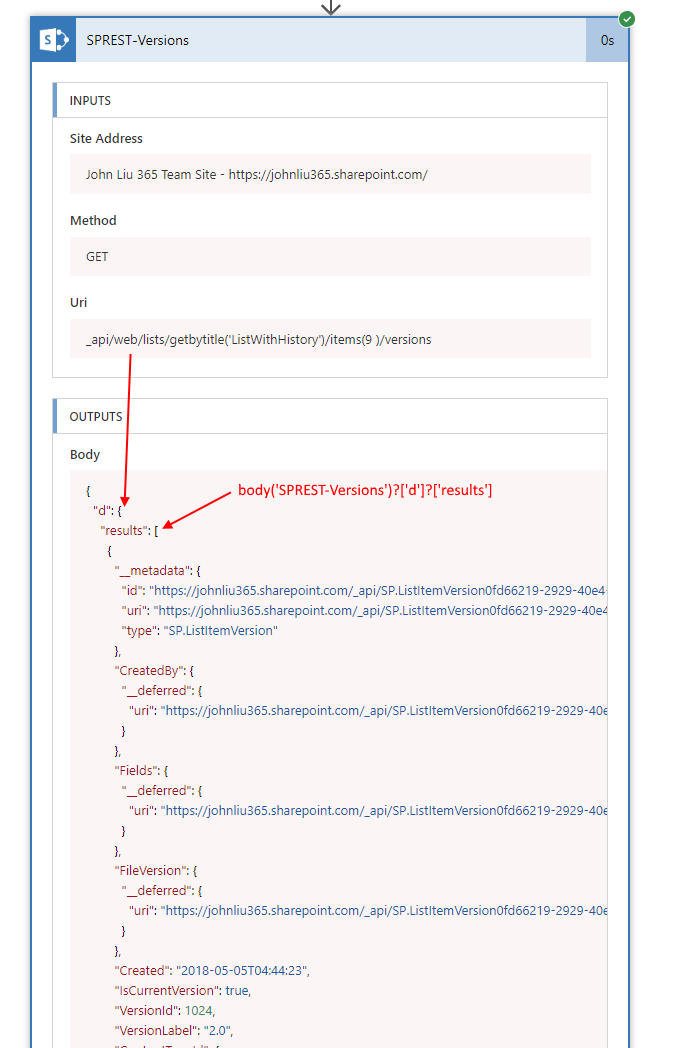The width and height of the screenshot is (690, 1048).
Task: Collapse the OUTPUTS section header
Action: [x=96, y=417]
